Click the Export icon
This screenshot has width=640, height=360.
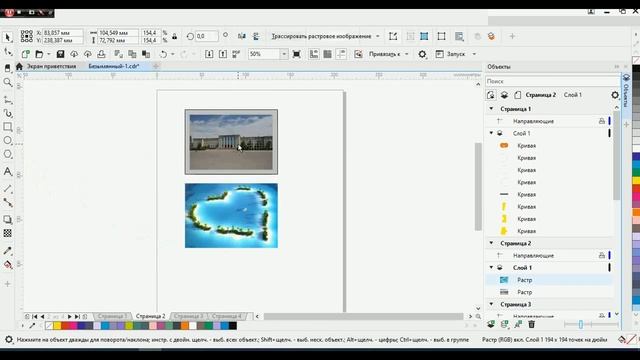tap(223, 54)
